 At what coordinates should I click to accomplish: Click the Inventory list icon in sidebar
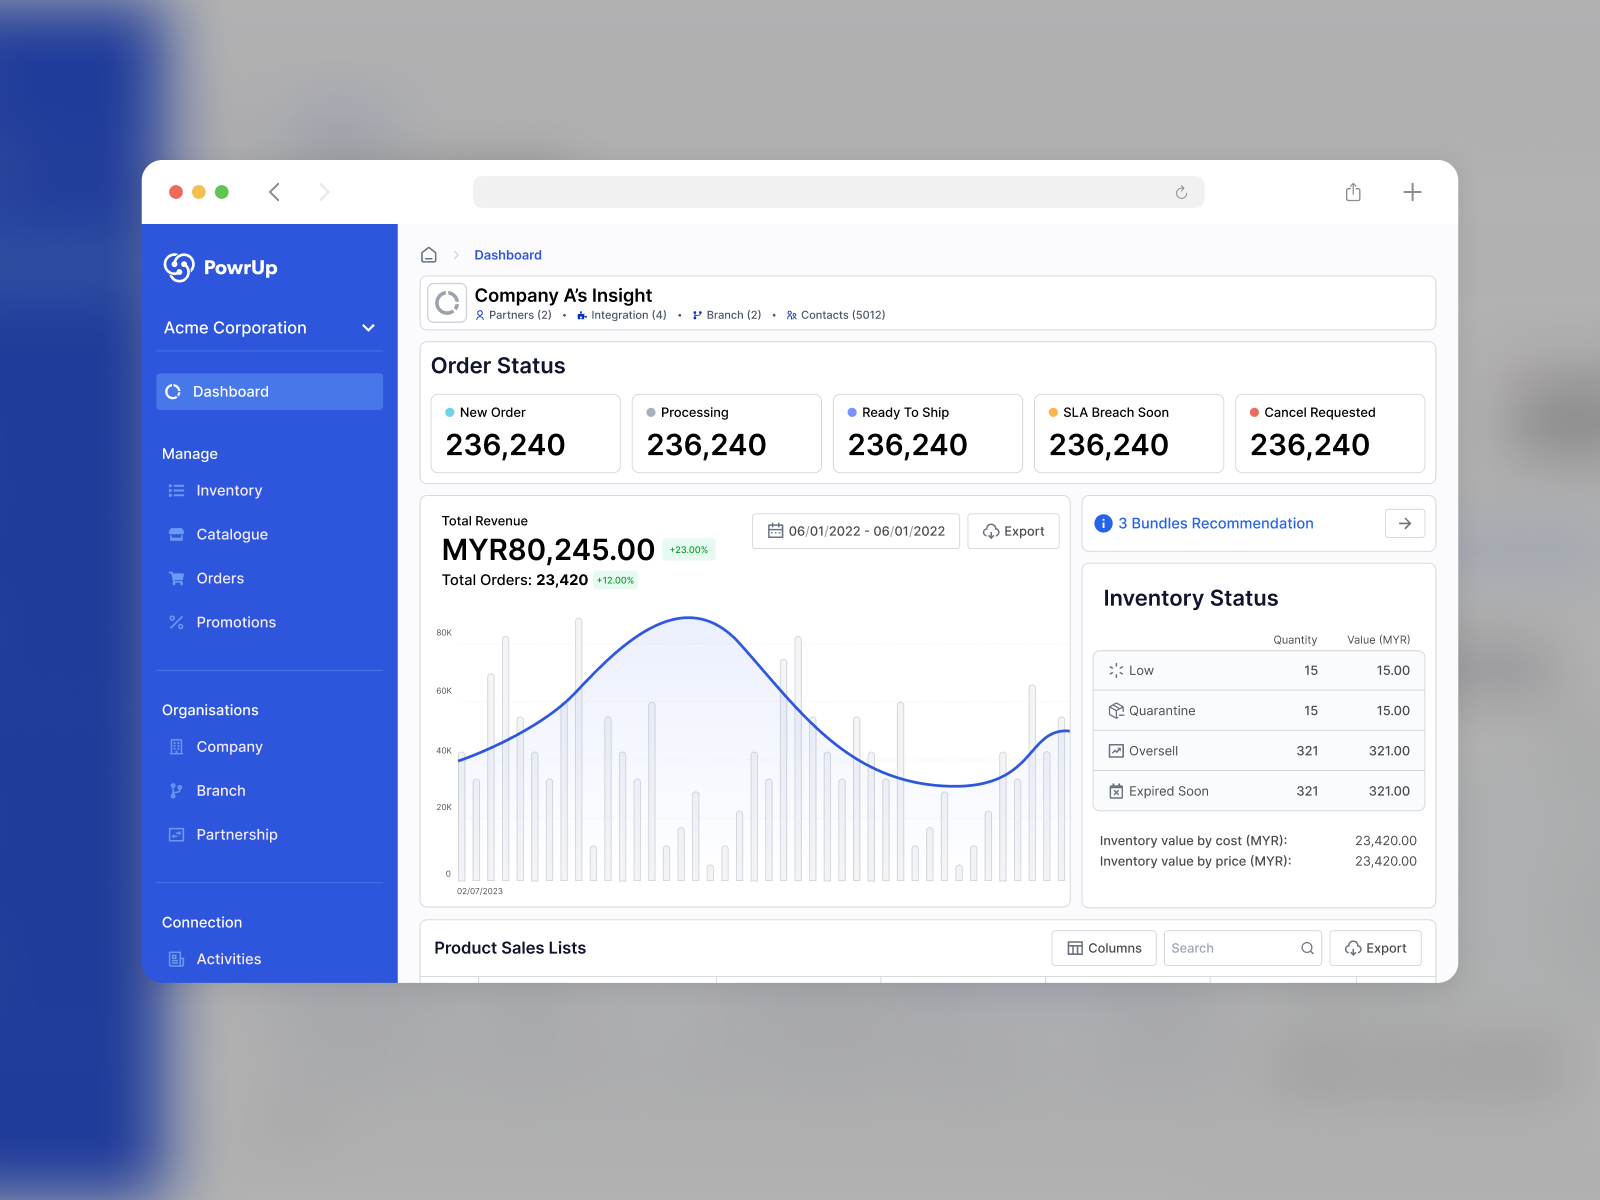(177, 491)
